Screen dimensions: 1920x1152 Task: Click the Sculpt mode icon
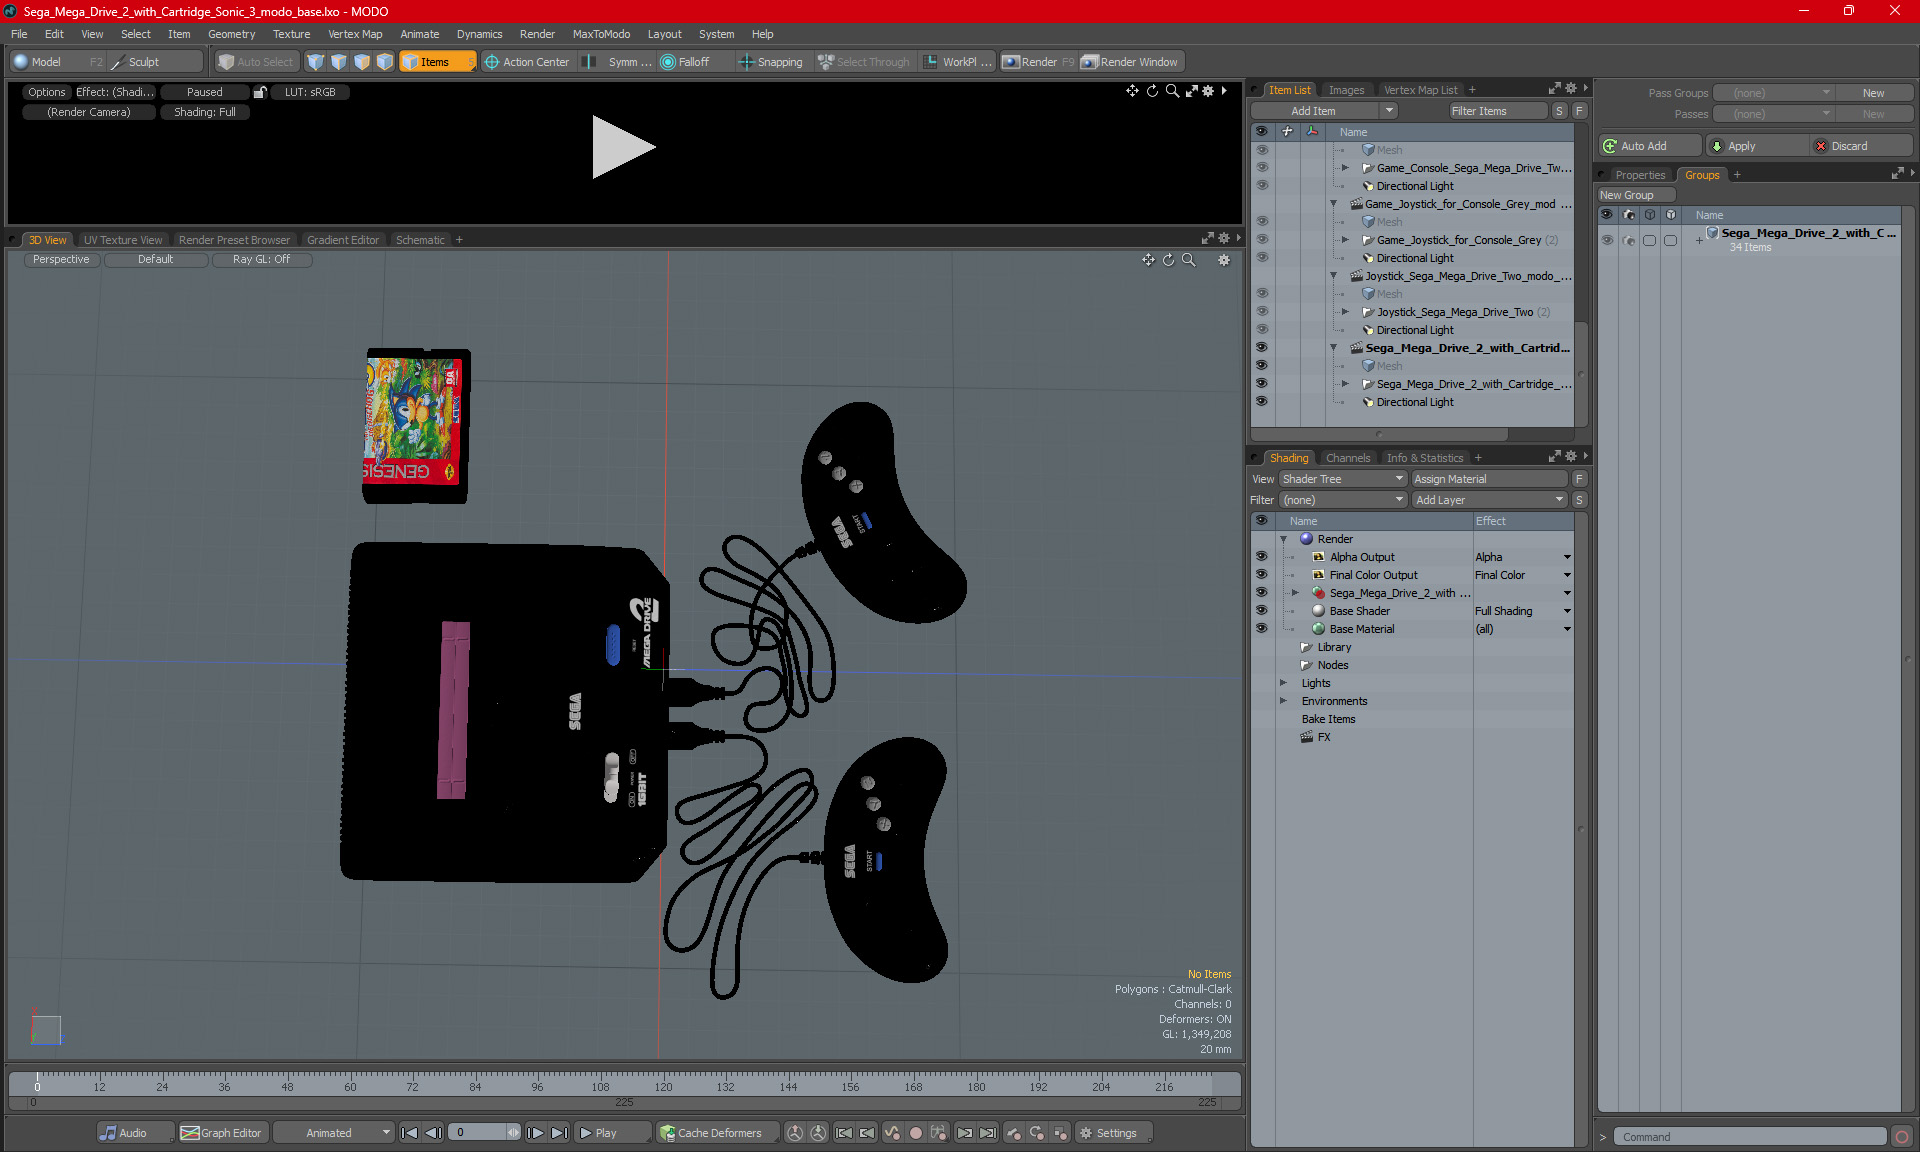click(118, 62)
